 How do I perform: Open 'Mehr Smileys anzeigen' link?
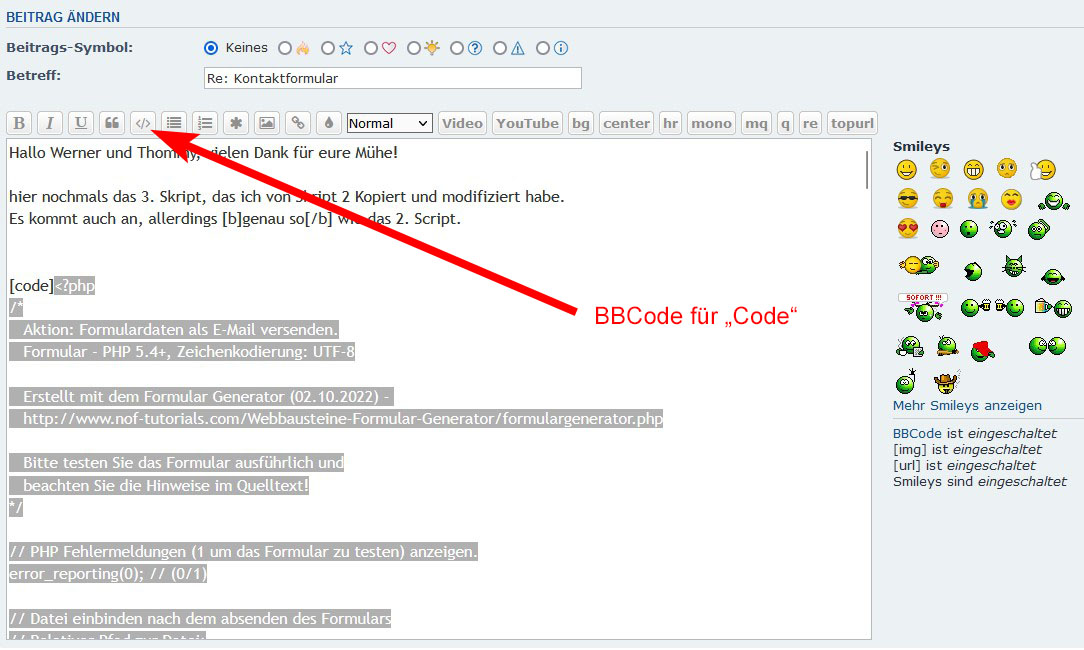(967, 406)
